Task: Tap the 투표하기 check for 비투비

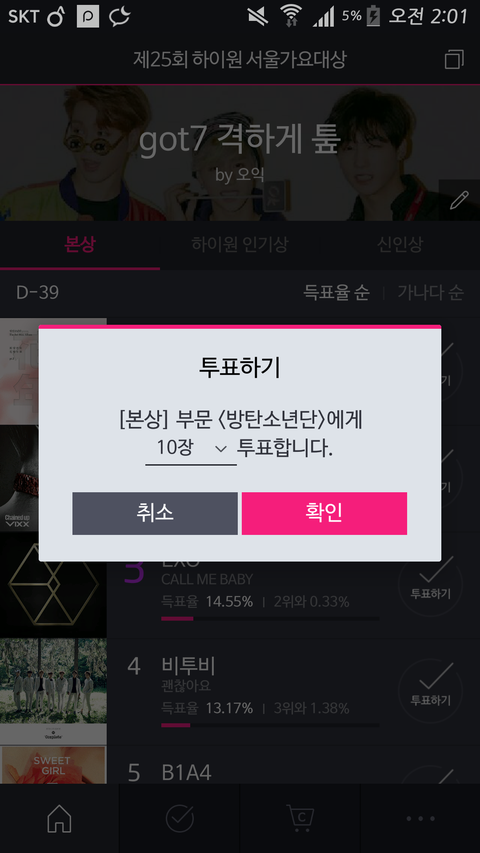Action: point(430,691)
